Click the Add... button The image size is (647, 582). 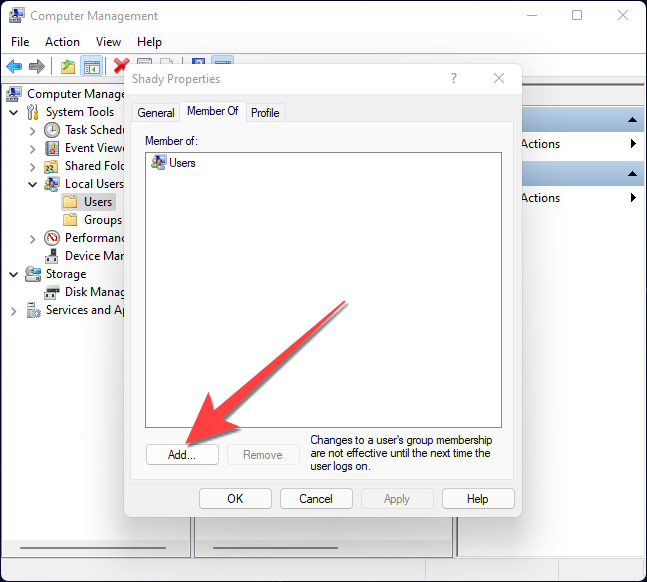point(182,454)
